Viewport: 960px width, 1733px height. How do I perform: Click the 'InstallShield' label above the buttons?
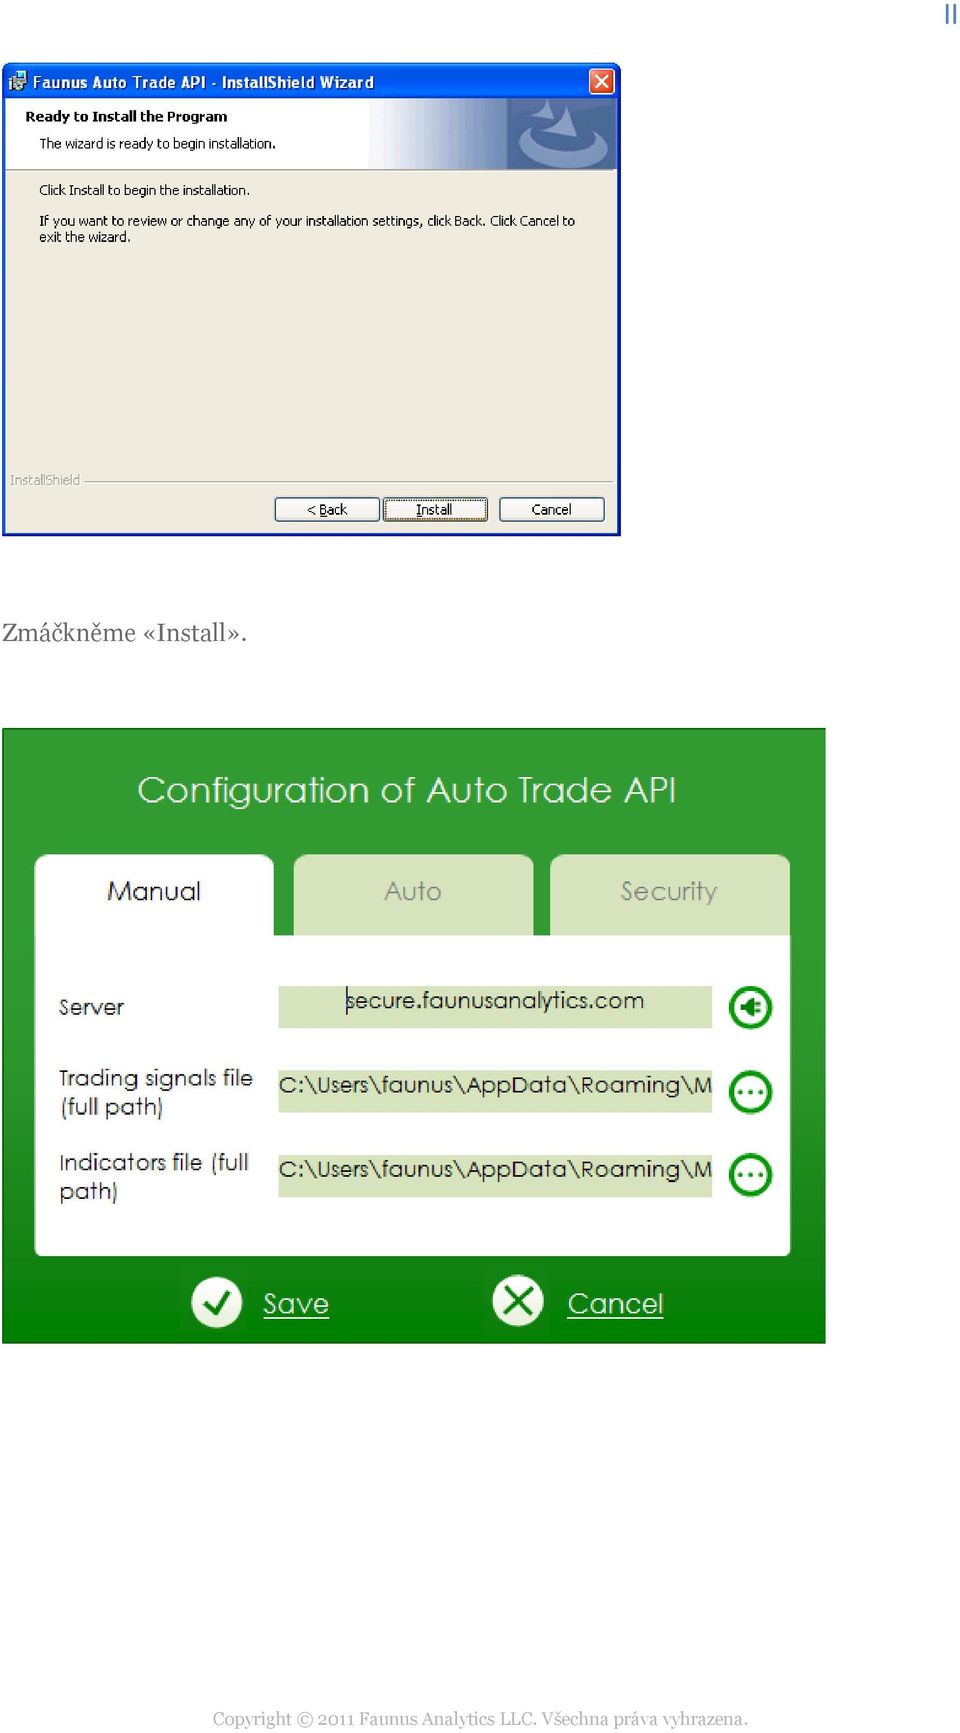(45, 480)
